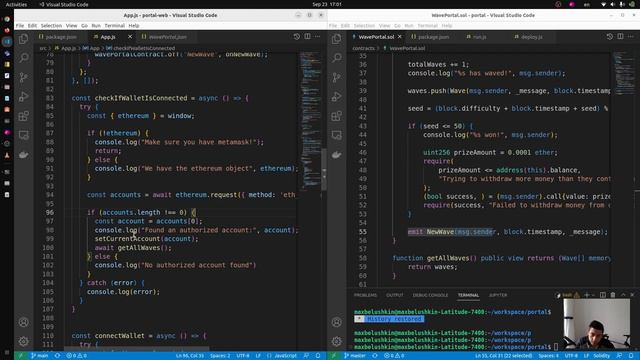640x360 pixels.
Task: Open Selection menu in portal-web window
Action: tap(51, 25)
